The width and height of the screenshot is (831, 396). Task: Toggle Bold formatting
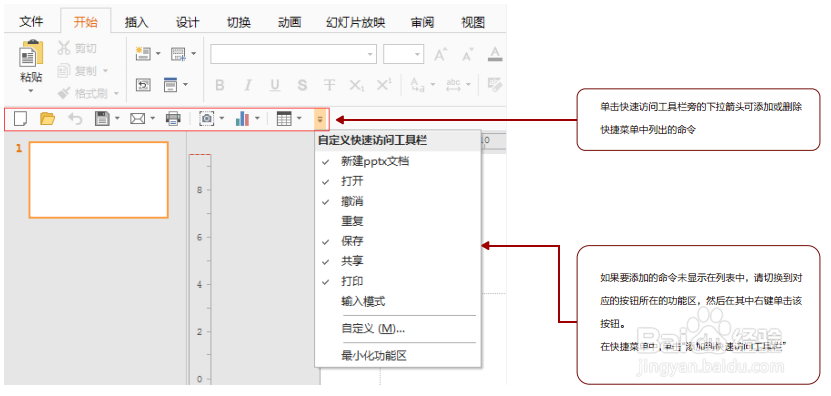tap(220, 85)
